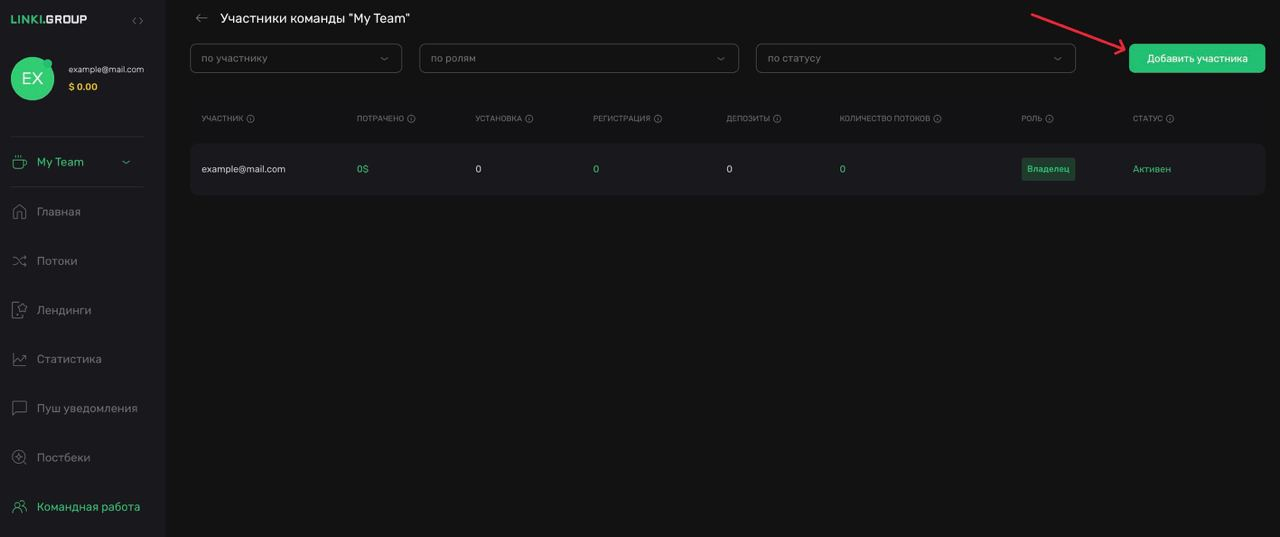1280x537 pixels.
Task: Open the 'по статусу' filter dropdown
Action: [915, 58]
